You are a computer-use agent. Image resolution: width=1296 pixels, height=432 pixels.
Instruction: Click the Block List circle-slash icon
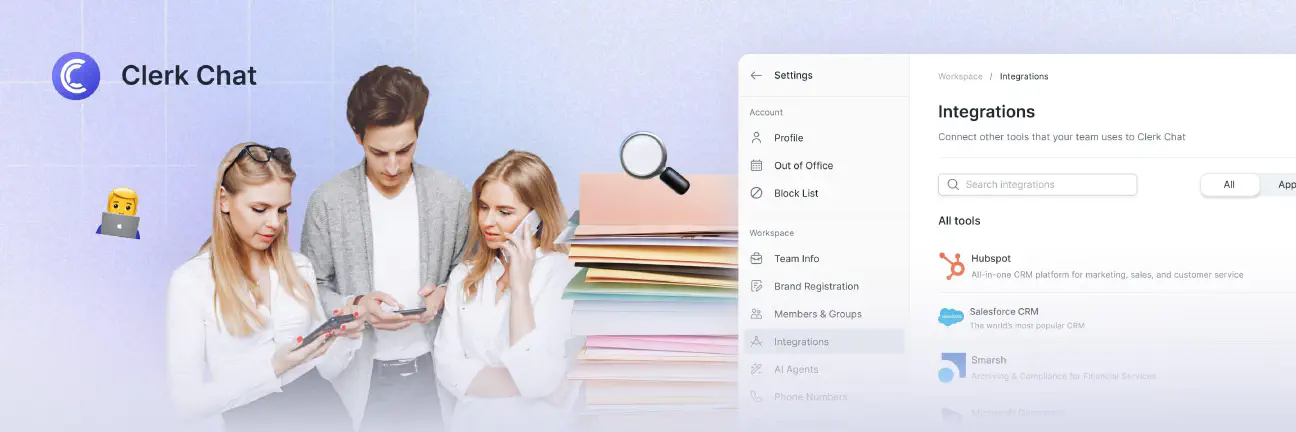pyautogui.click(x=756, y=193)
